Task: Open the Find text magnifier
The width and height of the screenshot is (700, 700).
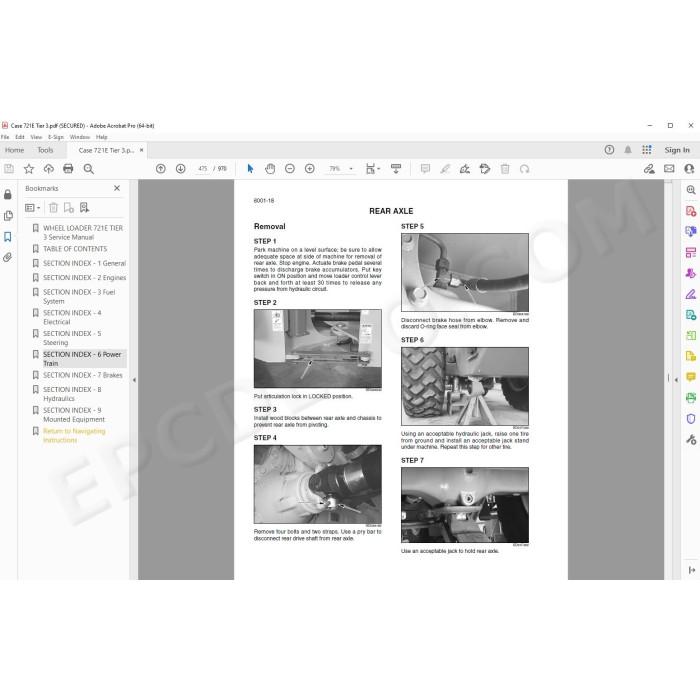Action: (x=88, y=169)
